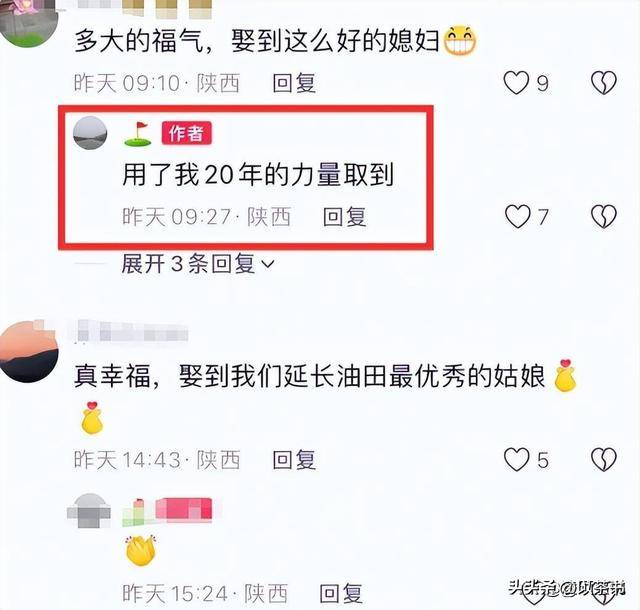Tap 回复 under the 14:43 comment
This screenshot has width=640, height=610.
click(294, 460)
